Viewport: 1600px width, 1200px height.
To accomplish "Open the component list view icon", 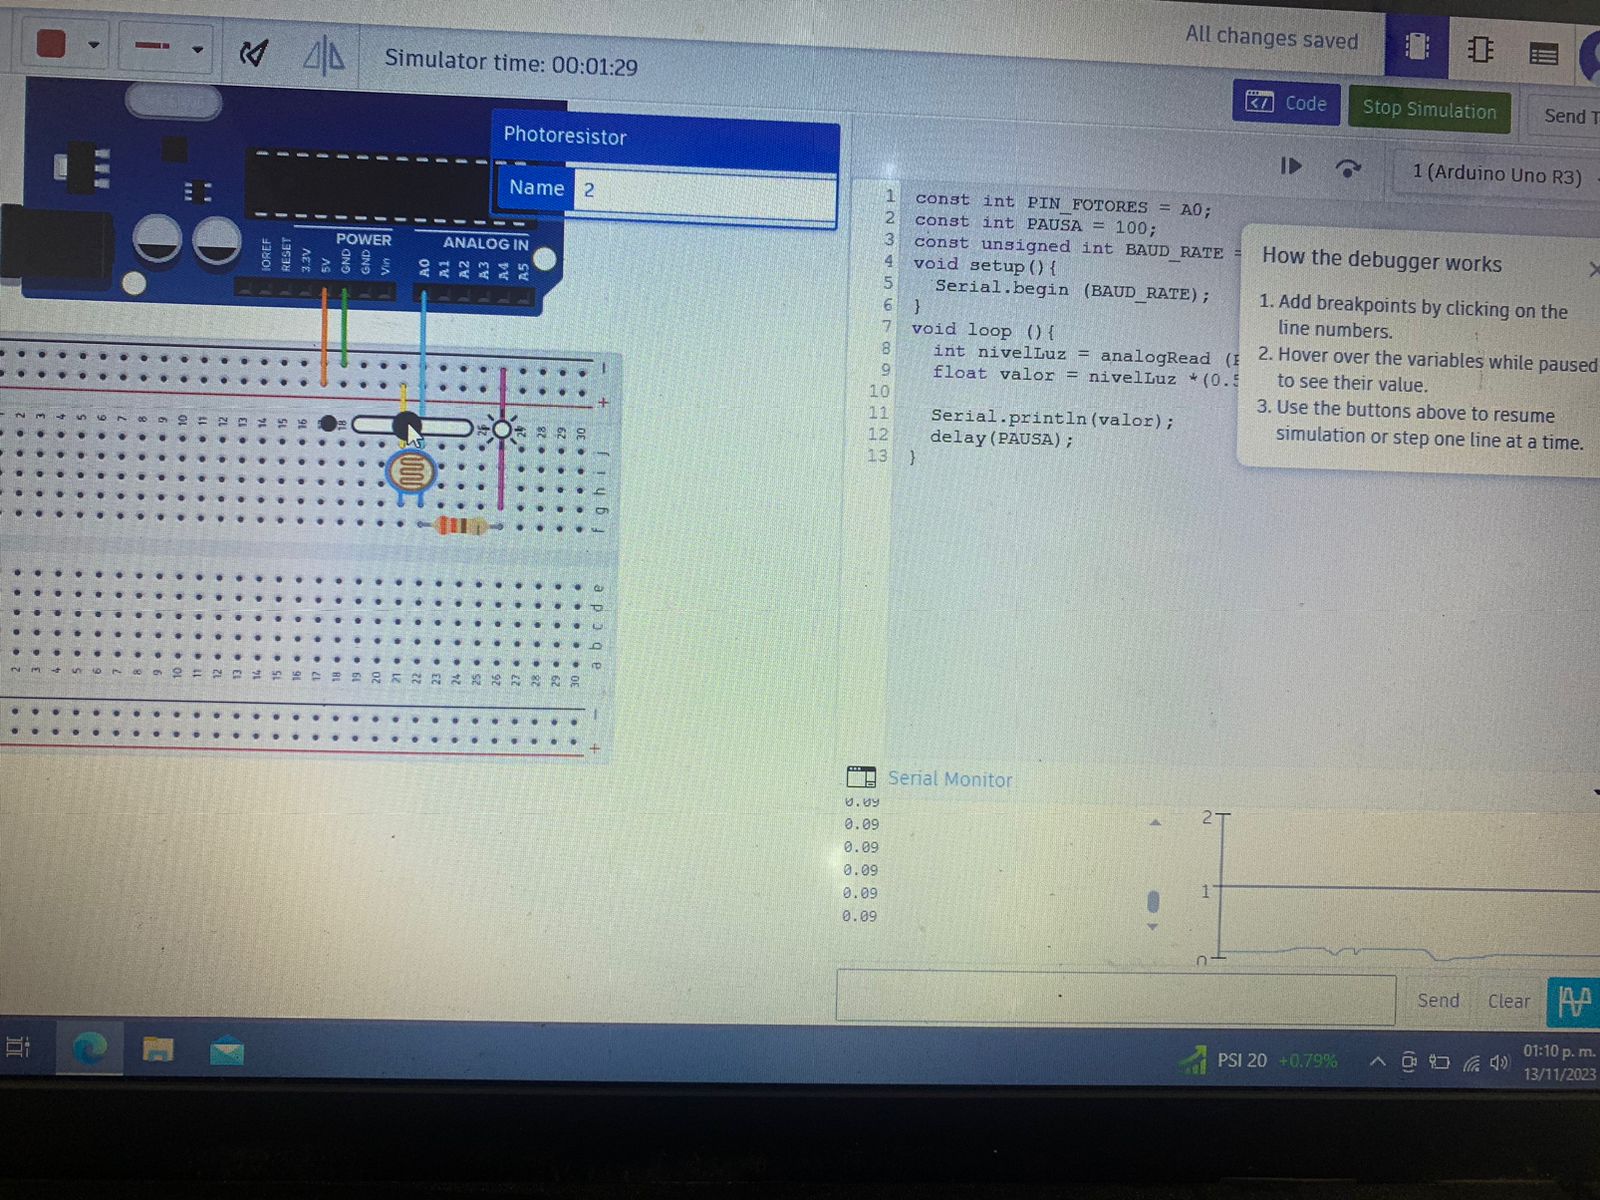I will tap(1543, 53).
